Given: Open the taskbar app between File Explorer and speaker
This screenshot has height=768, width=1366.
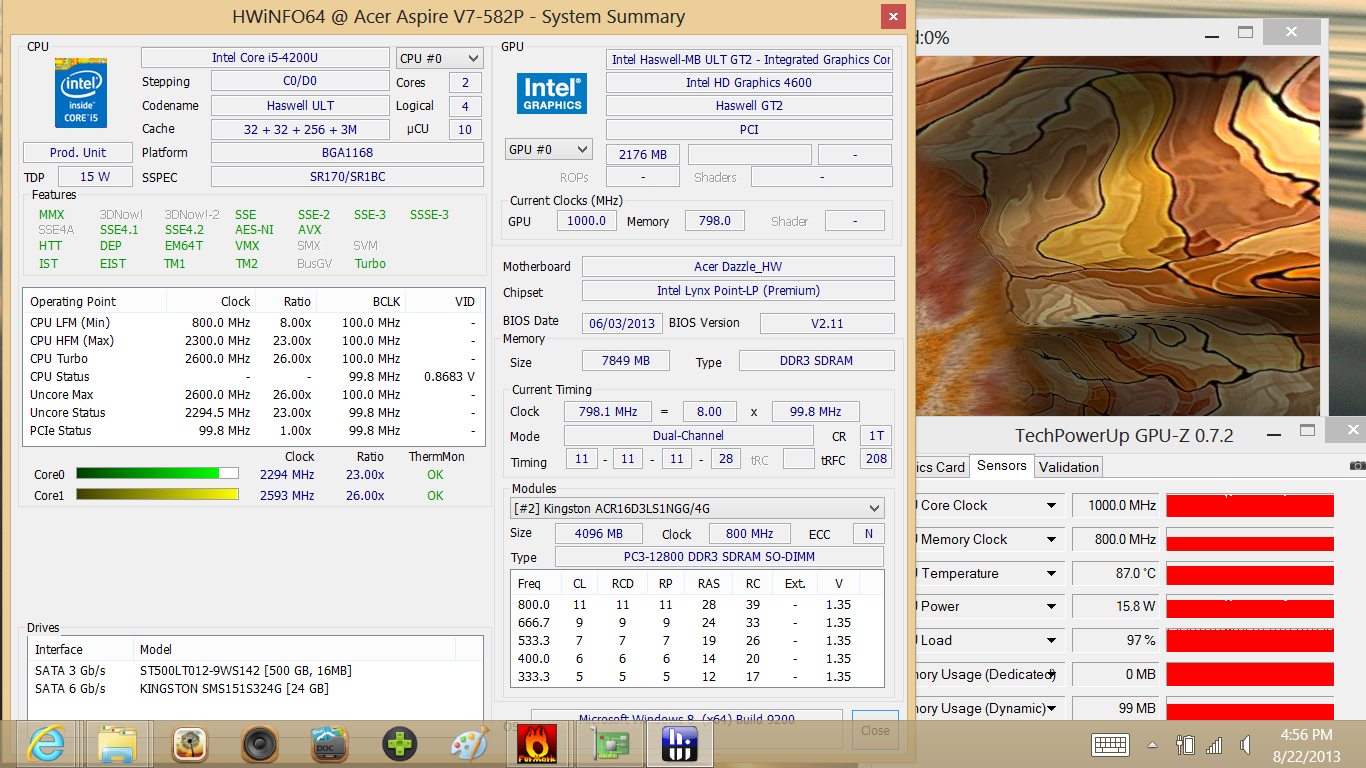Looking at the screenshot, I should coord(189,744).
